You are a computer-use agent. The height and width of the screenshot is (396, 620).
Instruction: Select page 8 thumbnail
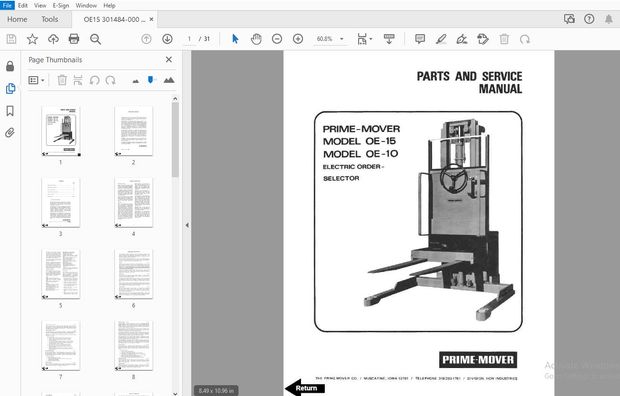coord(134,346)
